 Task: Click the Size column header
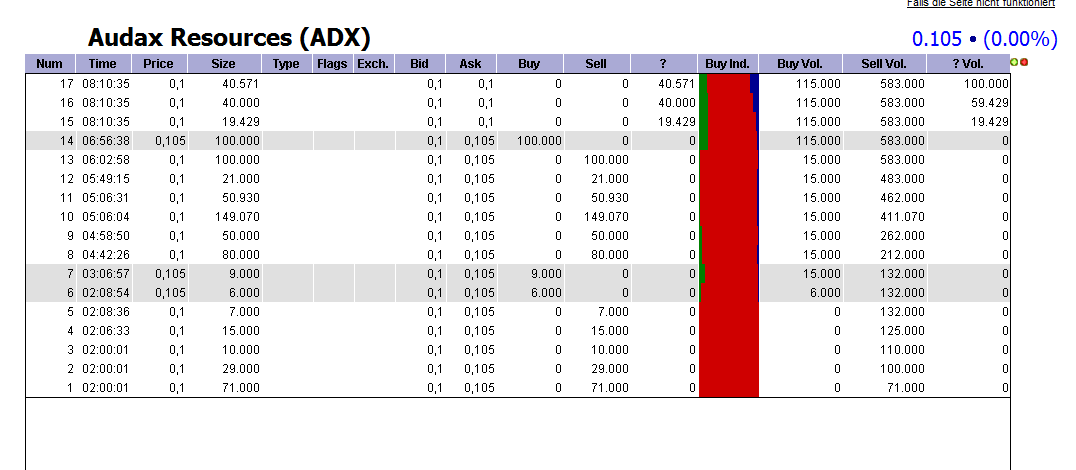tap(224, 64)
